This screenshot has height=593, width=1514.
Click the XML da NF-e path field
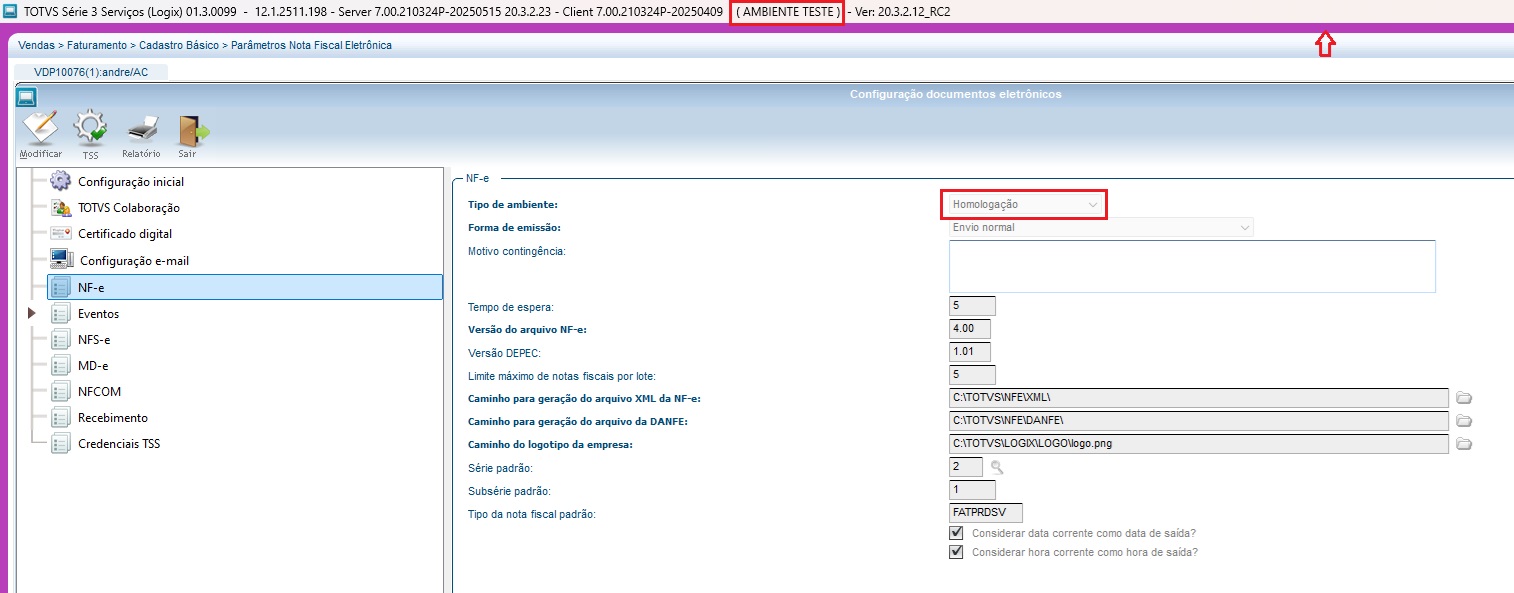pyautogui.click(x=1199, y=398)
